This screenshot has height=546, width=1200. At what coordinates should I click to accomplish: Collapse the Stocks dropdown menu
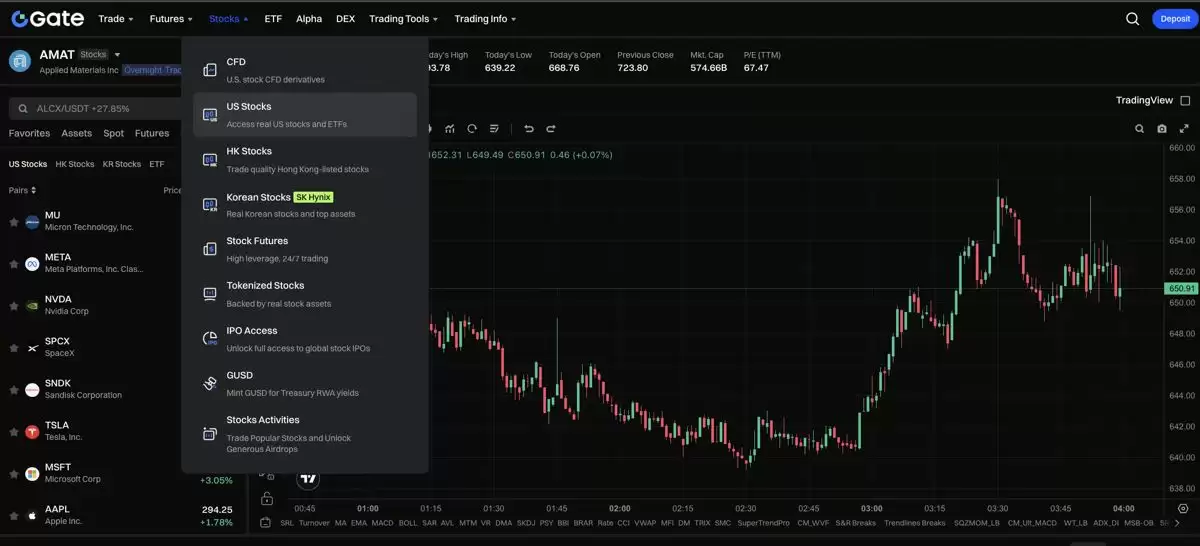point(229,19)
